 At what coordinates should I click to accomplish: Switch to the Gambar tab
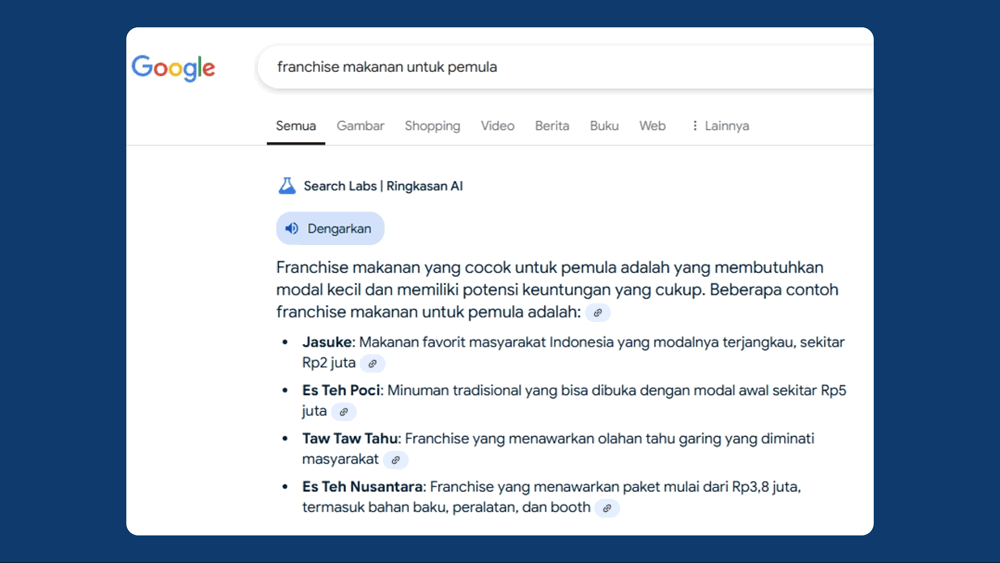pyautogui.click(x=360, y=126)
